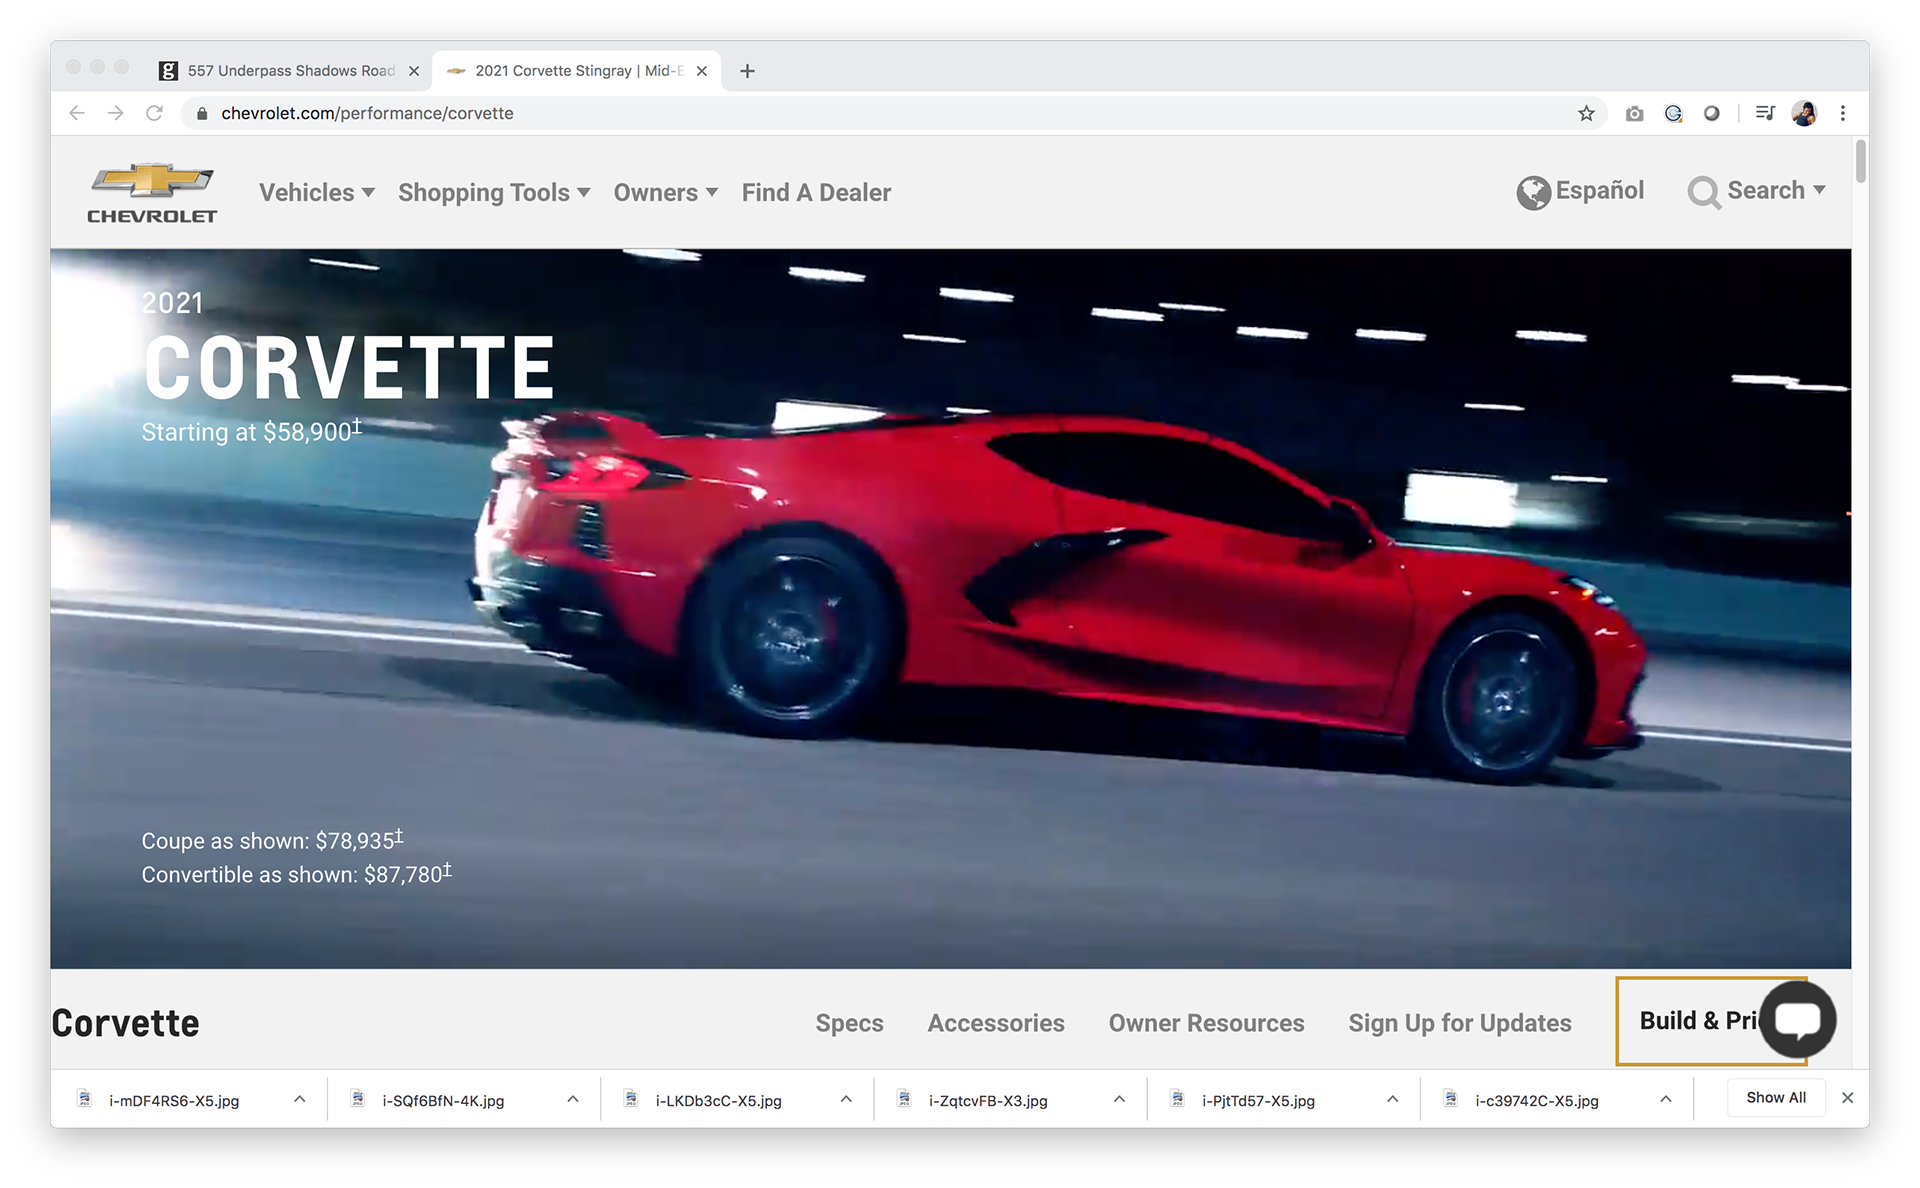Open the downloaded i-LKDb3cC-X5.jpg file
This screenshot has width=1920, height=1188.
(718, 1100)
